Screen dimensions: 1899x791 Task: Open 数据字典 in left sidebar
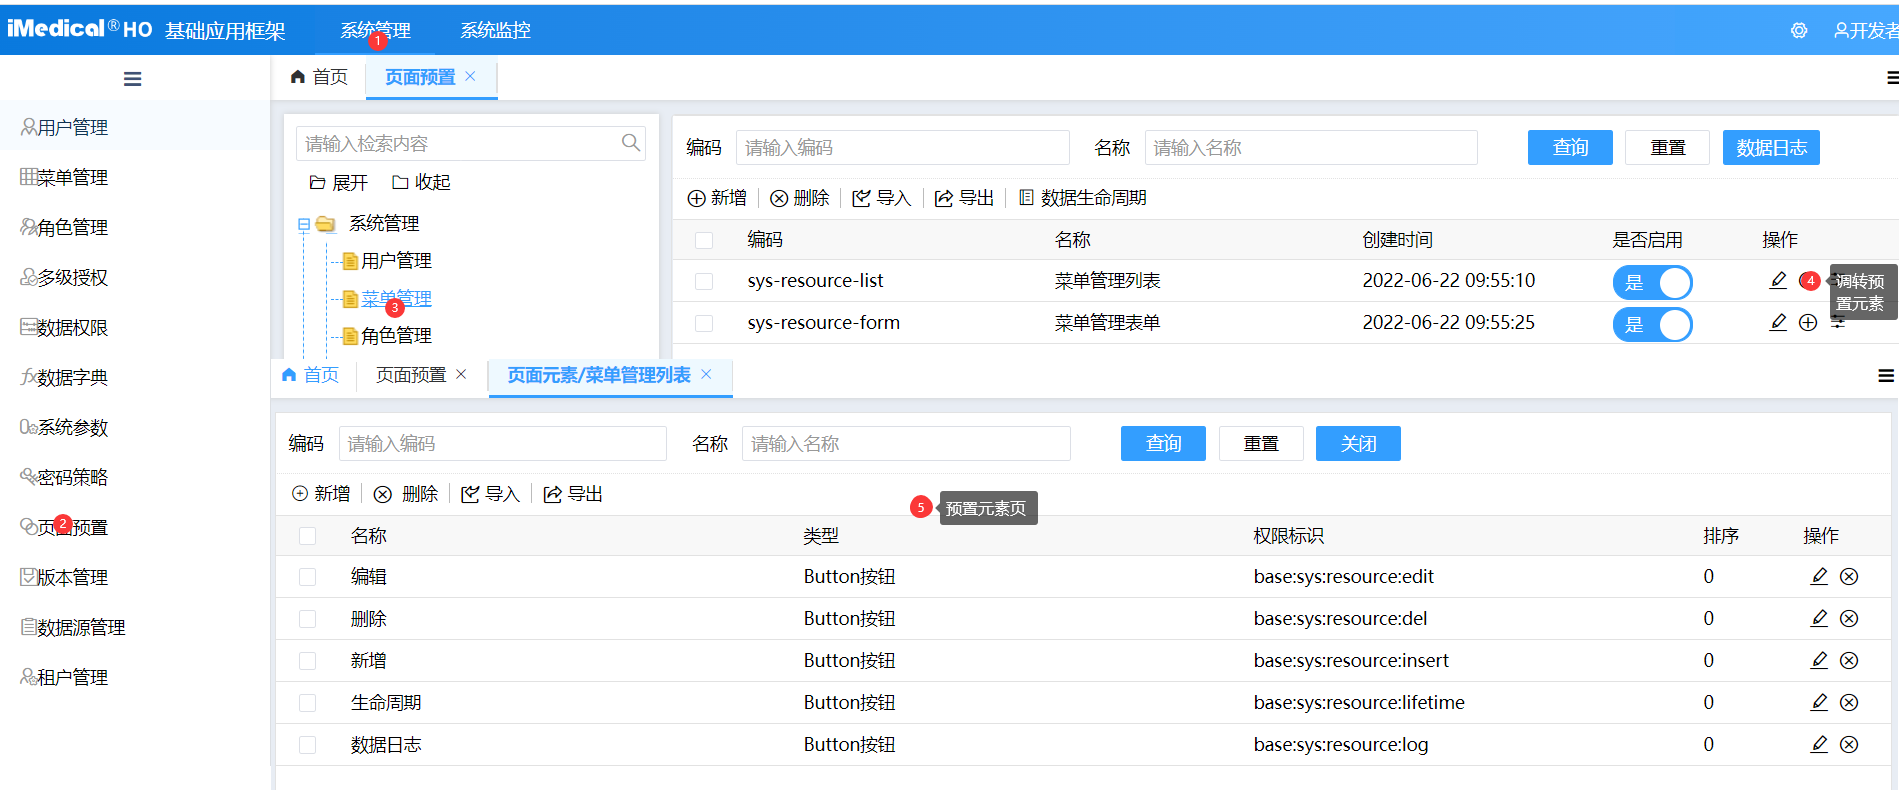(135, 377)
